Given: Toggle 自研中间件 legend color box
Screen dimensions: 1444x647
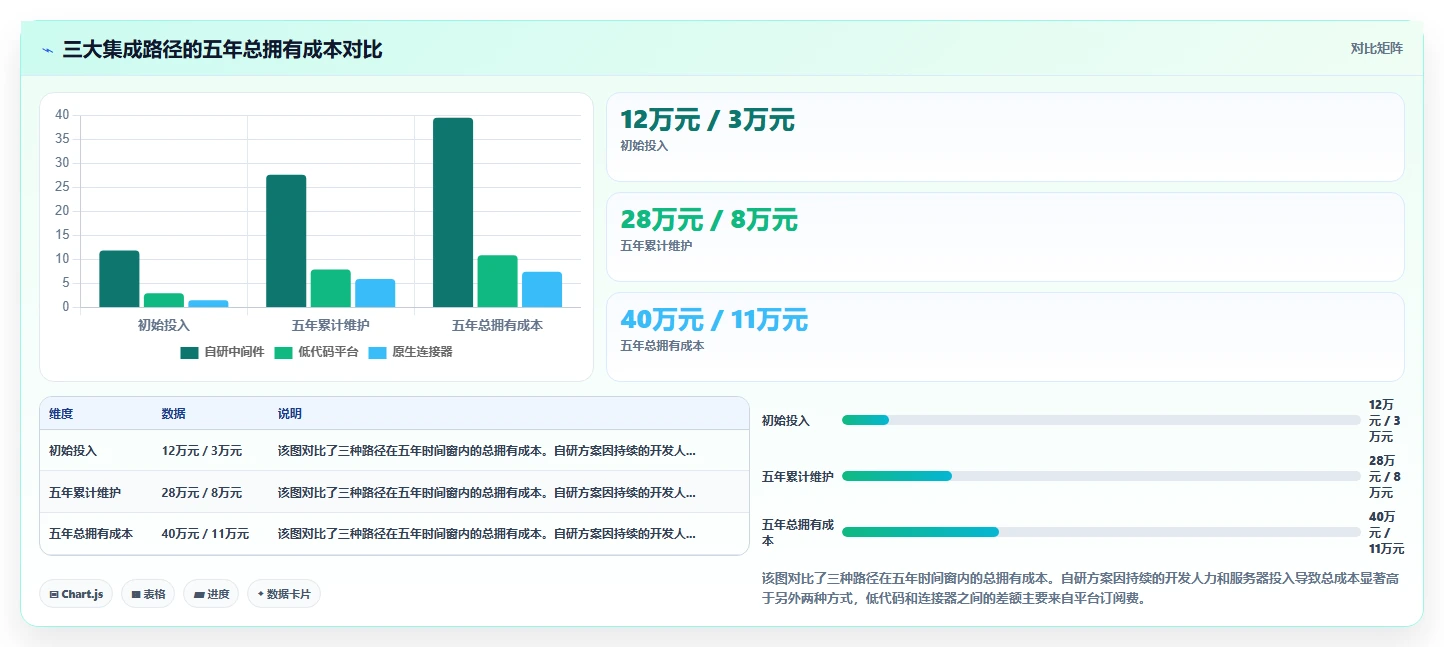Looking at the screenshot, I should tap(189, 352).
